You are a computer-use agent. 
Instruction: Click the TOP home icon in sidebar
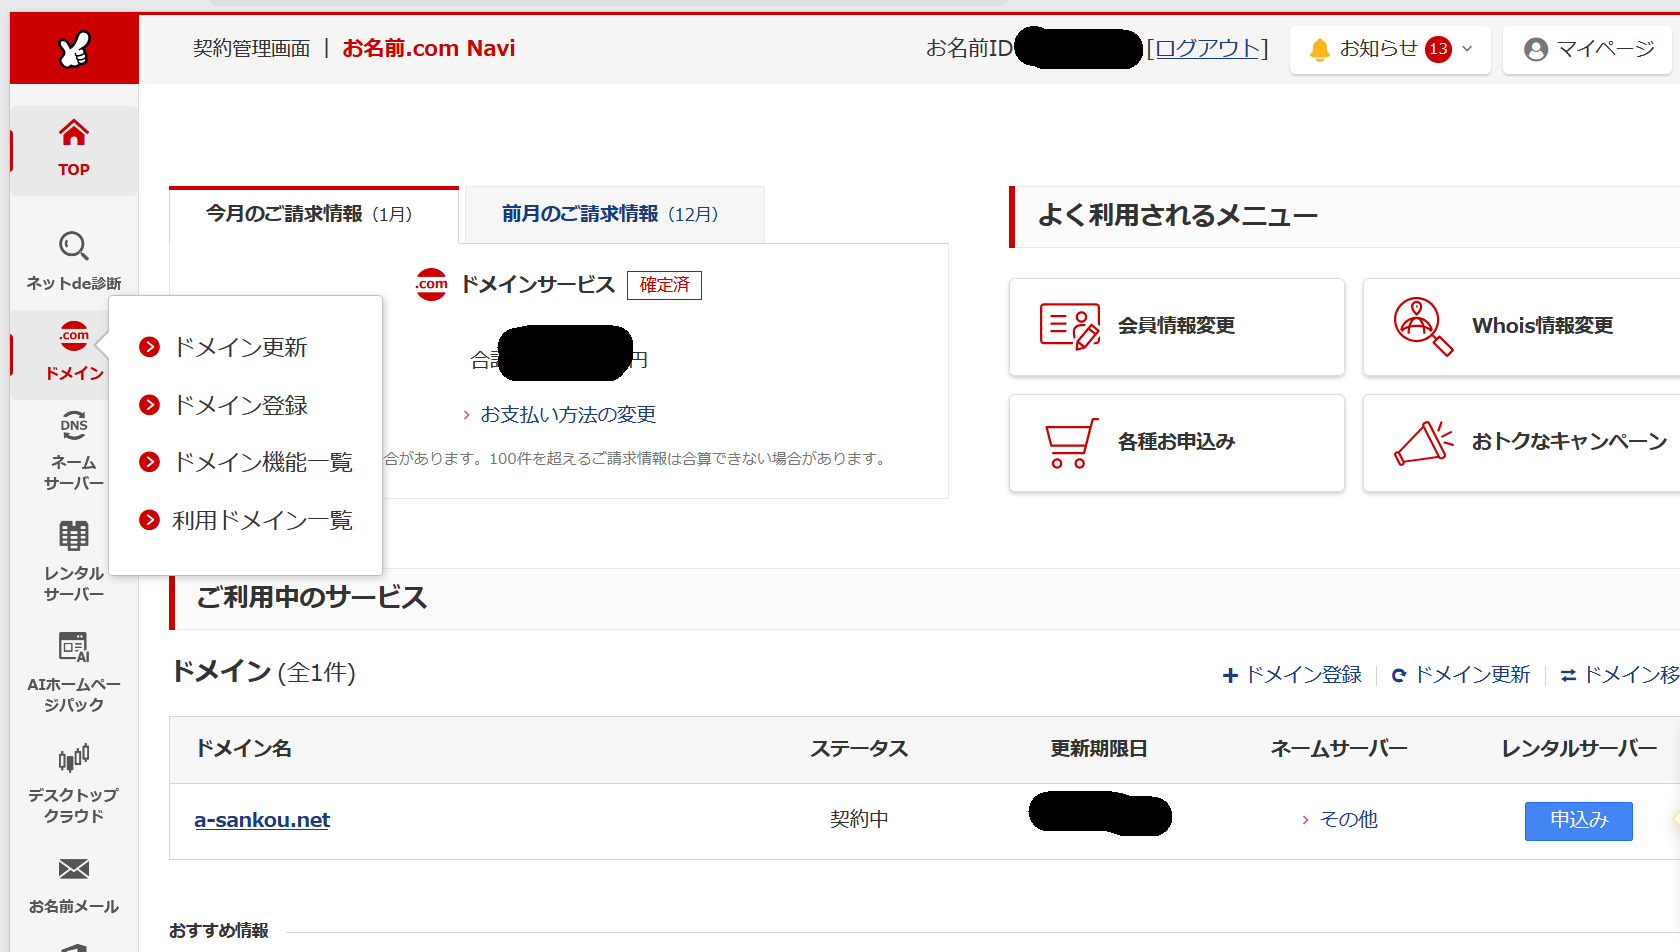74,134
